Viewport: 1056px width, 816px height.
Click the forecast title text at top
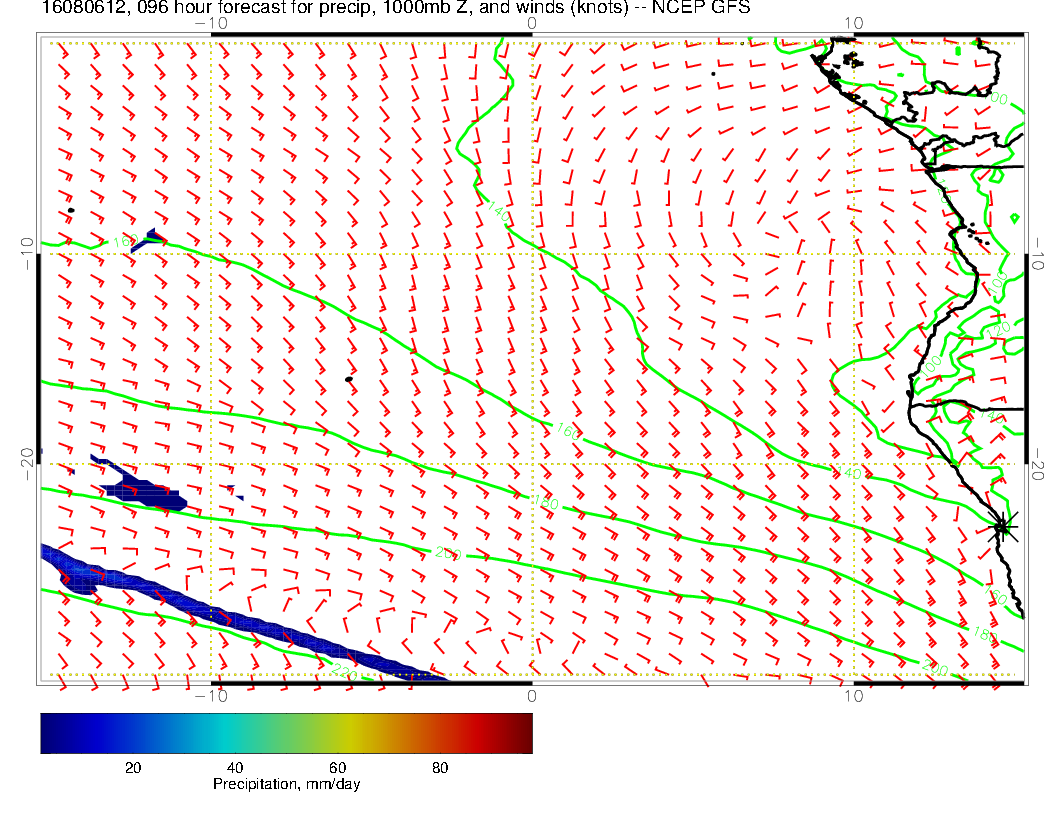click(396, 7)
